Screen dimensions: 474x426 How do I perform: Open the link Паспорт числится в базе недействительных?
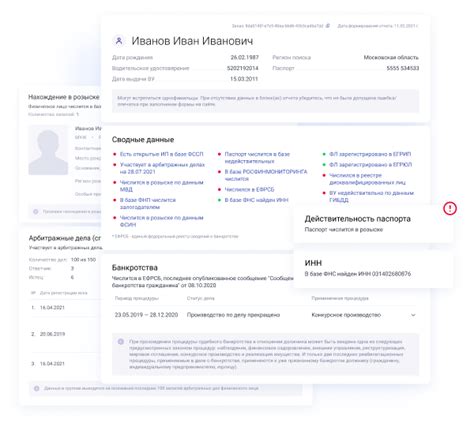(257, 157)
